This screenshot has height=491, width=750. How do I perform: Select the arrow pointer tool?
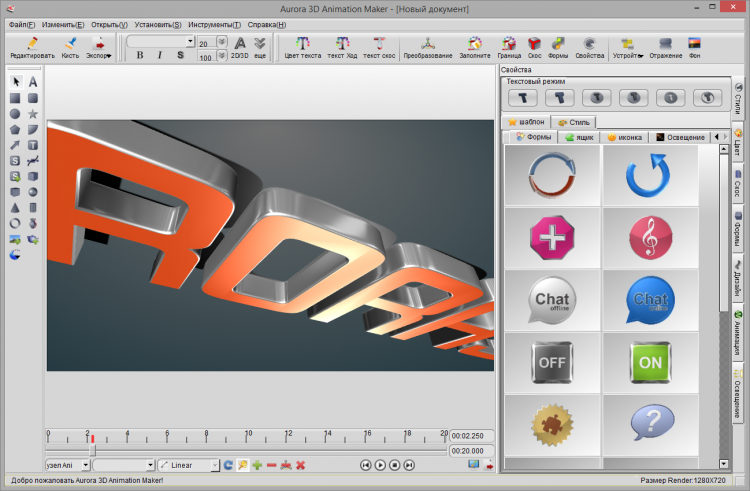coord(16,82)
